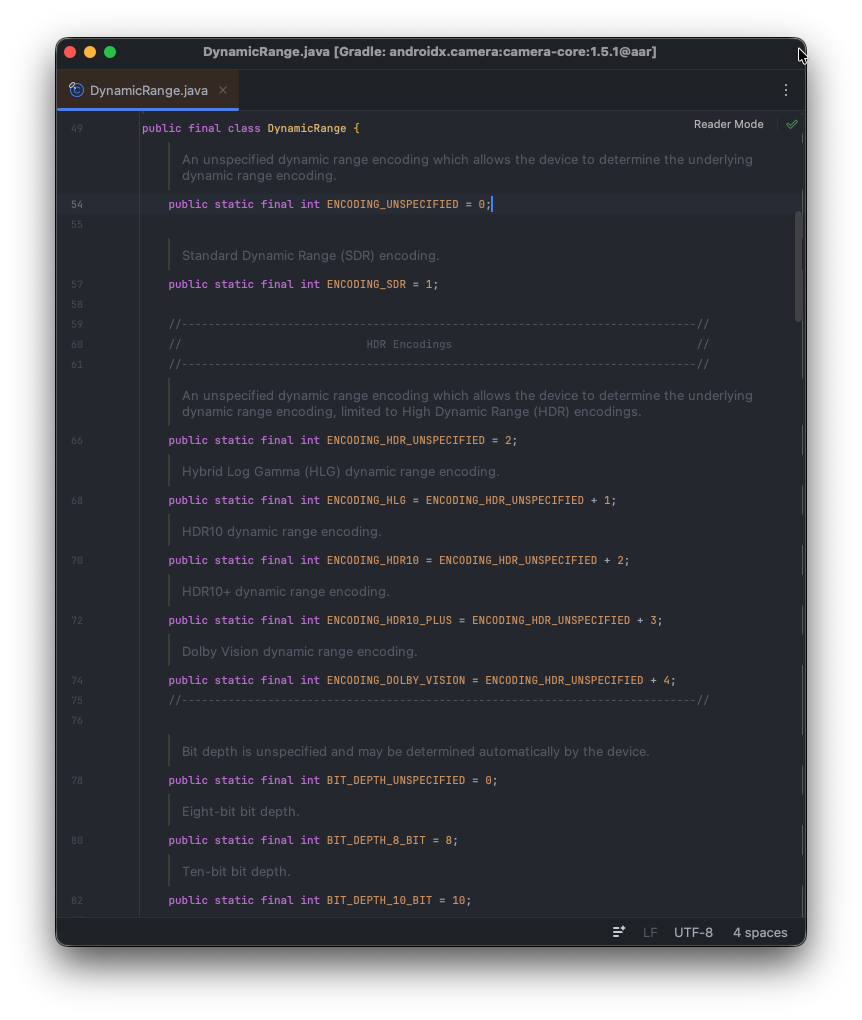Close the DynamicRange.java editor tab

(x=223, y=90)
